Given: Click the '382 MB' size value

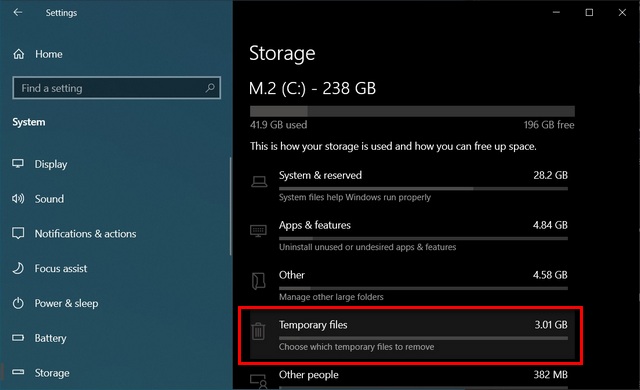Looking at the screenshot, I should click(551, 374).
